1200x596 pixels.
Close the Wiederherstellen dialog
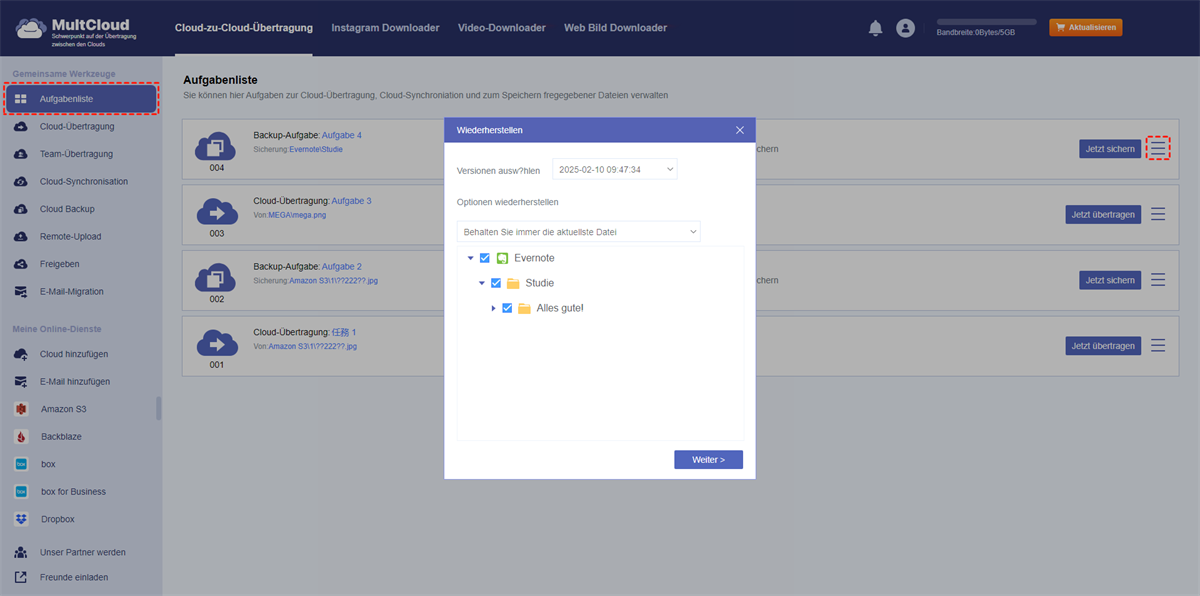(740, 130)
